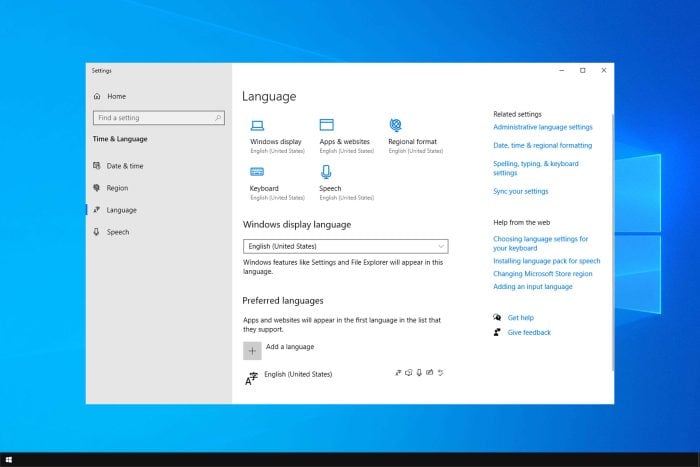Maximize the Settings window

[583, 71]
